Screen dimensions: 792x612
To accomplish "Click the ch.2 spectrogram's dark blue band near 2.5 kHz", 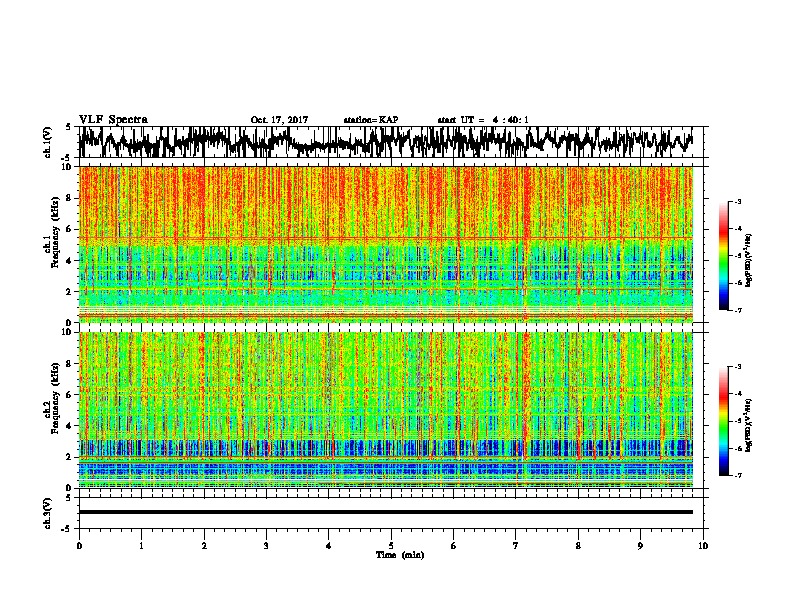I will (386, 448).
